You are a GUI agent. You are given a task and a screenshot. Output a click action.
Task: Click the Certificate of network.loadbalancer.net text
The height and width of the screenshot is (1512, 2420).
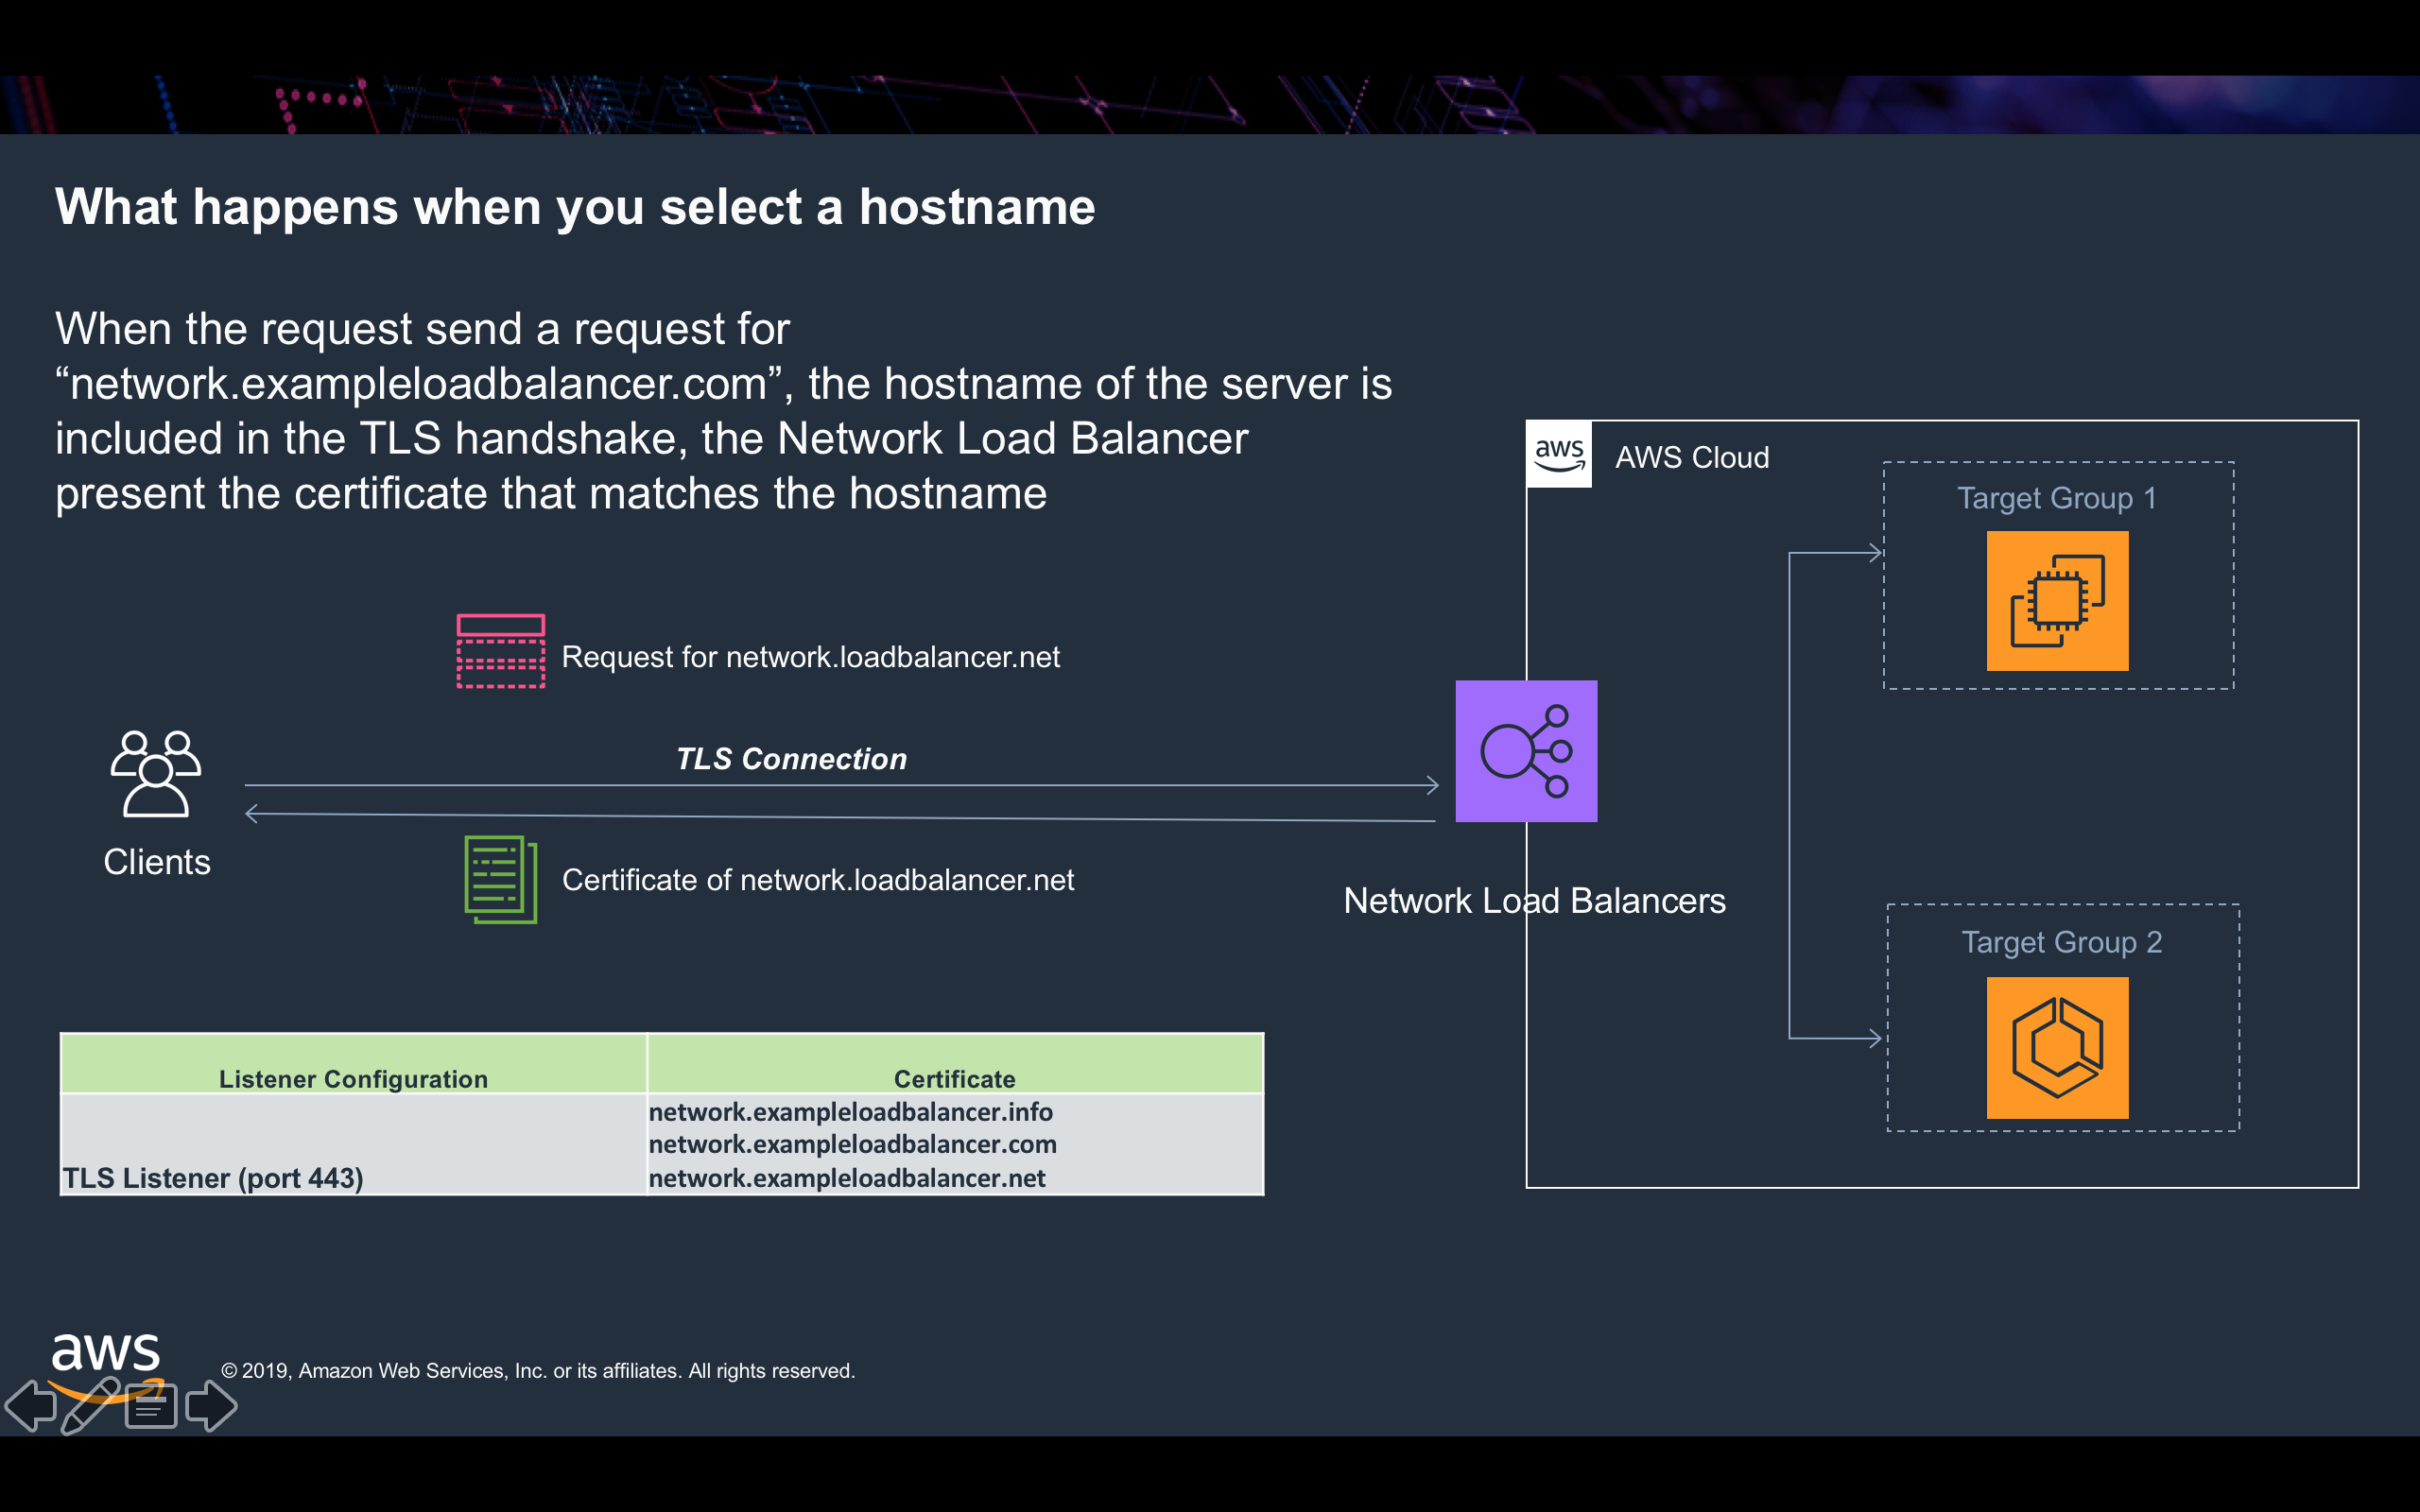point(817,880)
